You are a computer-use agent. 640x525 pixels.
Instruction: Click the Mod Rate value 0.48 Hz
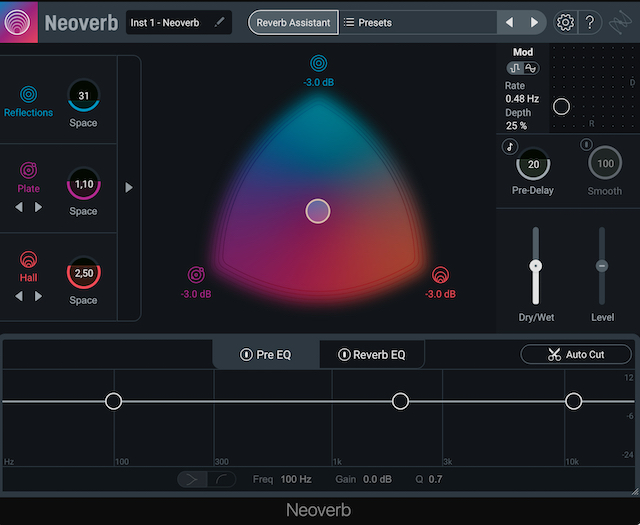[522, 99]
